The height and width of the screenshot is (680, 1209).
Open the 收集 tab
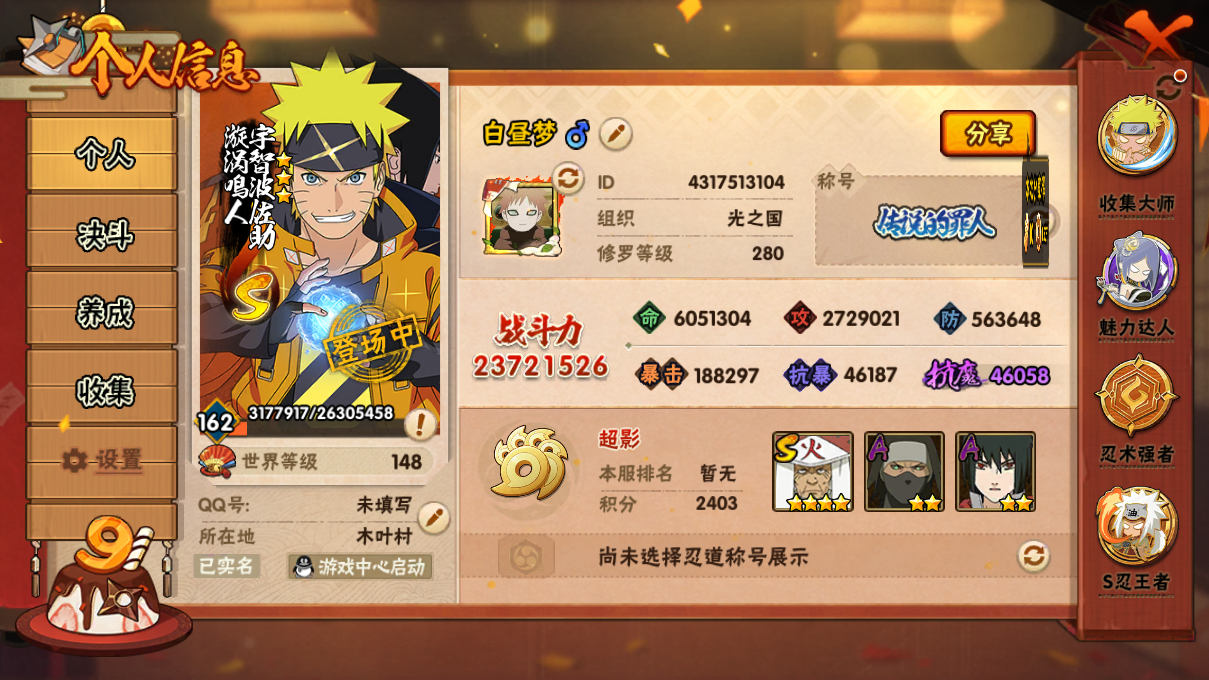(104, 390)
